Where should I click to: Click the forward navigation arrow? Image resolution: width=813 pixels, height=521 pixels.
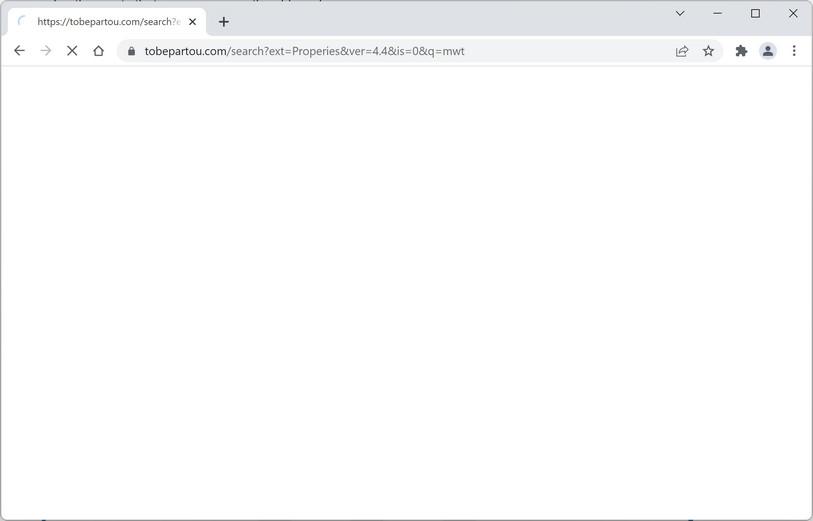46,51
